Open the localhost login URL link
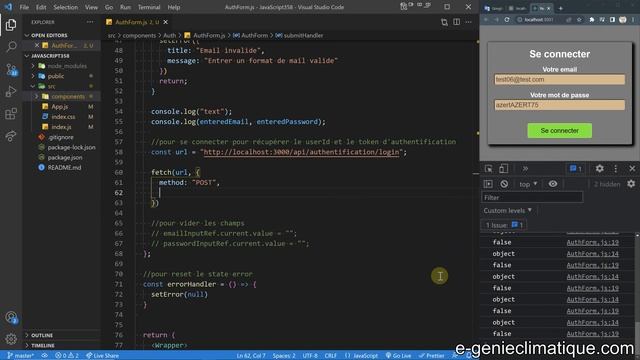This screenshot has height=360, width=640. click(x=301, y=152)
